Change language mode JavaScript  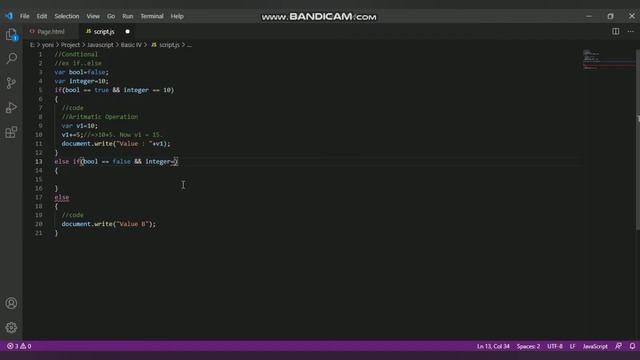point(595,346)
